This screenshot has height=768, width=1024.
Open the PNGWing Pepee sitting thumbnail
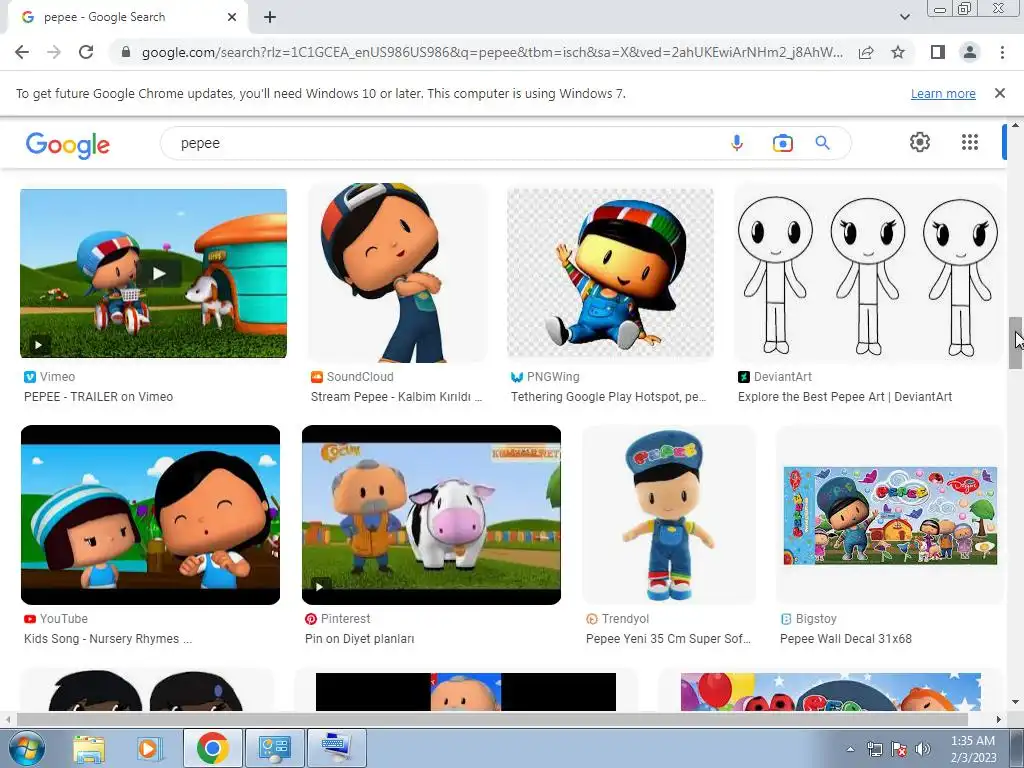pos(610,273)
